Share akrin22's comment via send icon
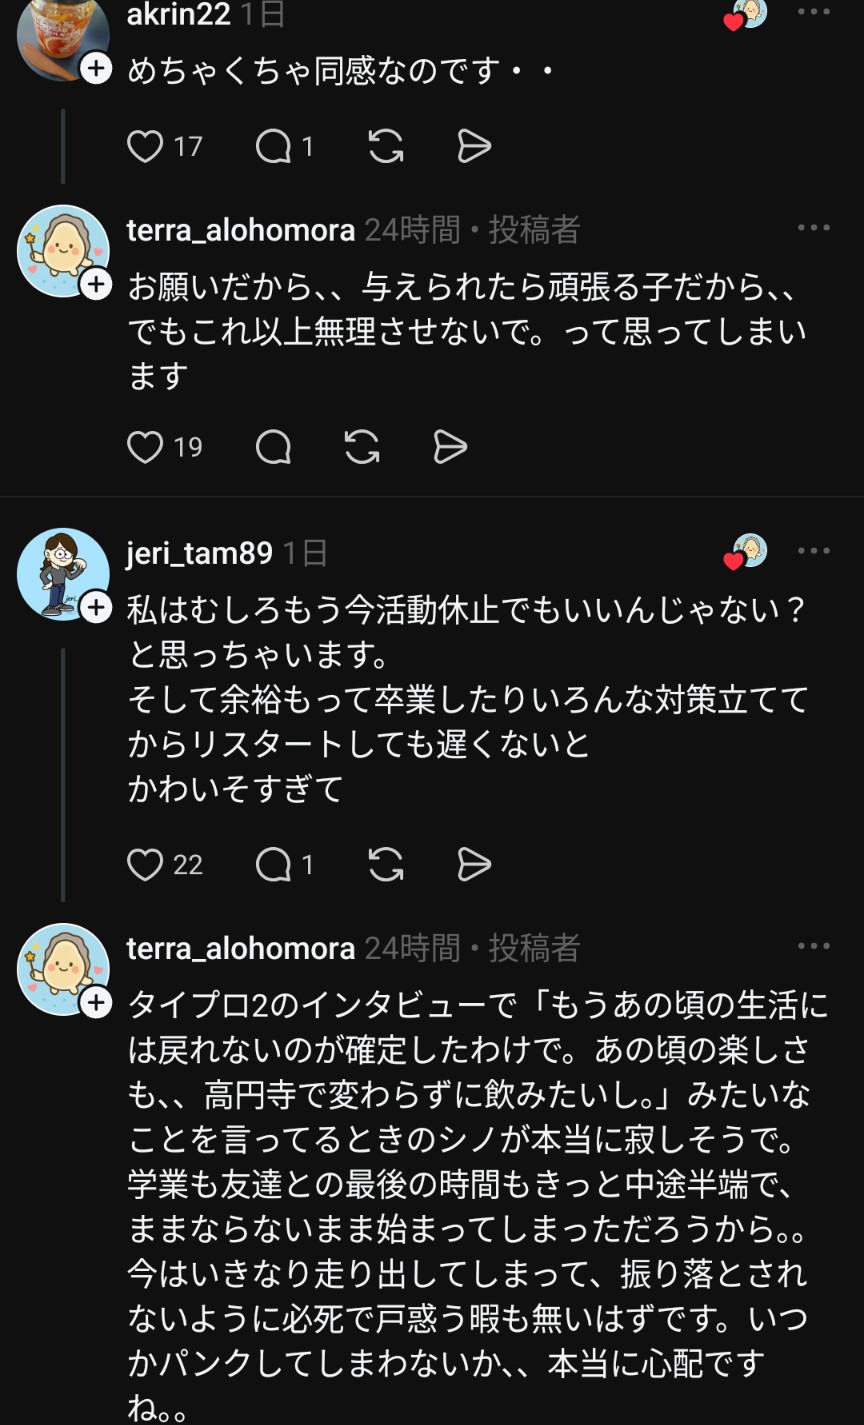 coord(474,147)
